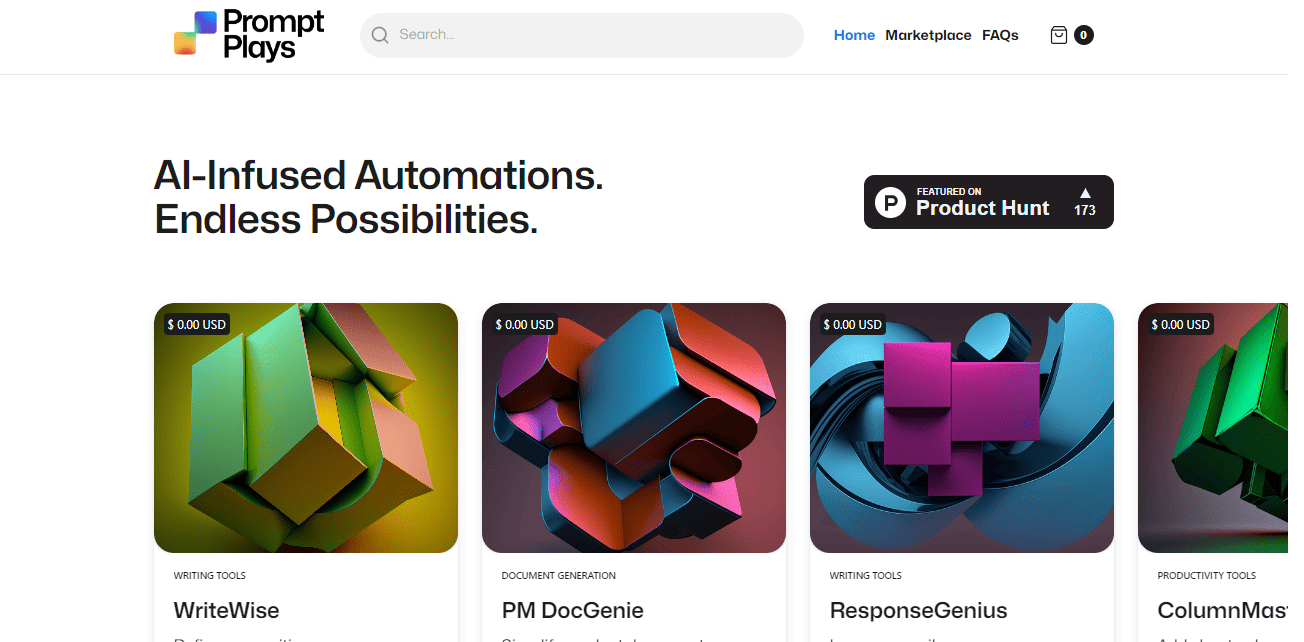The height and width of the screenshot is (642, 1304).
Task: Click the magnifying glass search icon
Action: click(x=380, y=35)
